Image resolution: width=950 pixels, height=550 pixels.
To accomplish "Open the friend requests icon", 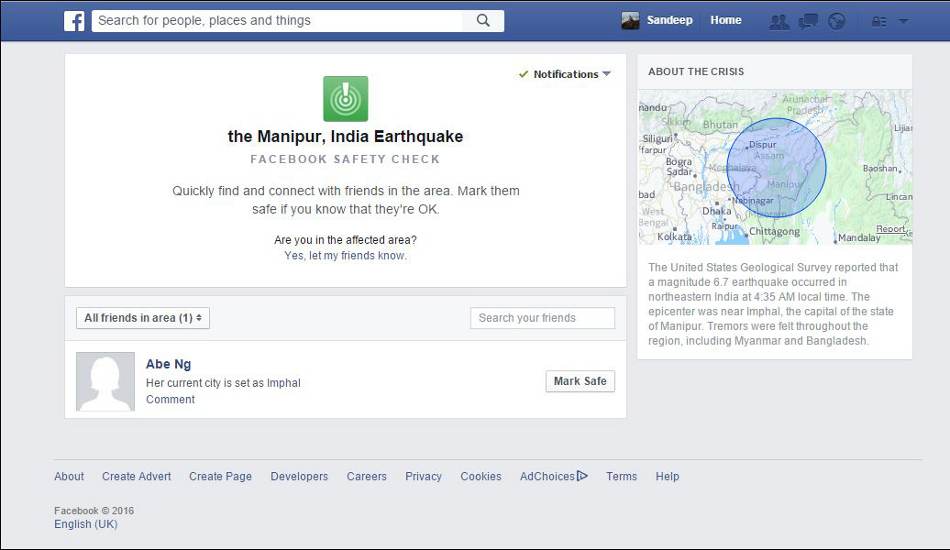I will coord(779,22).
